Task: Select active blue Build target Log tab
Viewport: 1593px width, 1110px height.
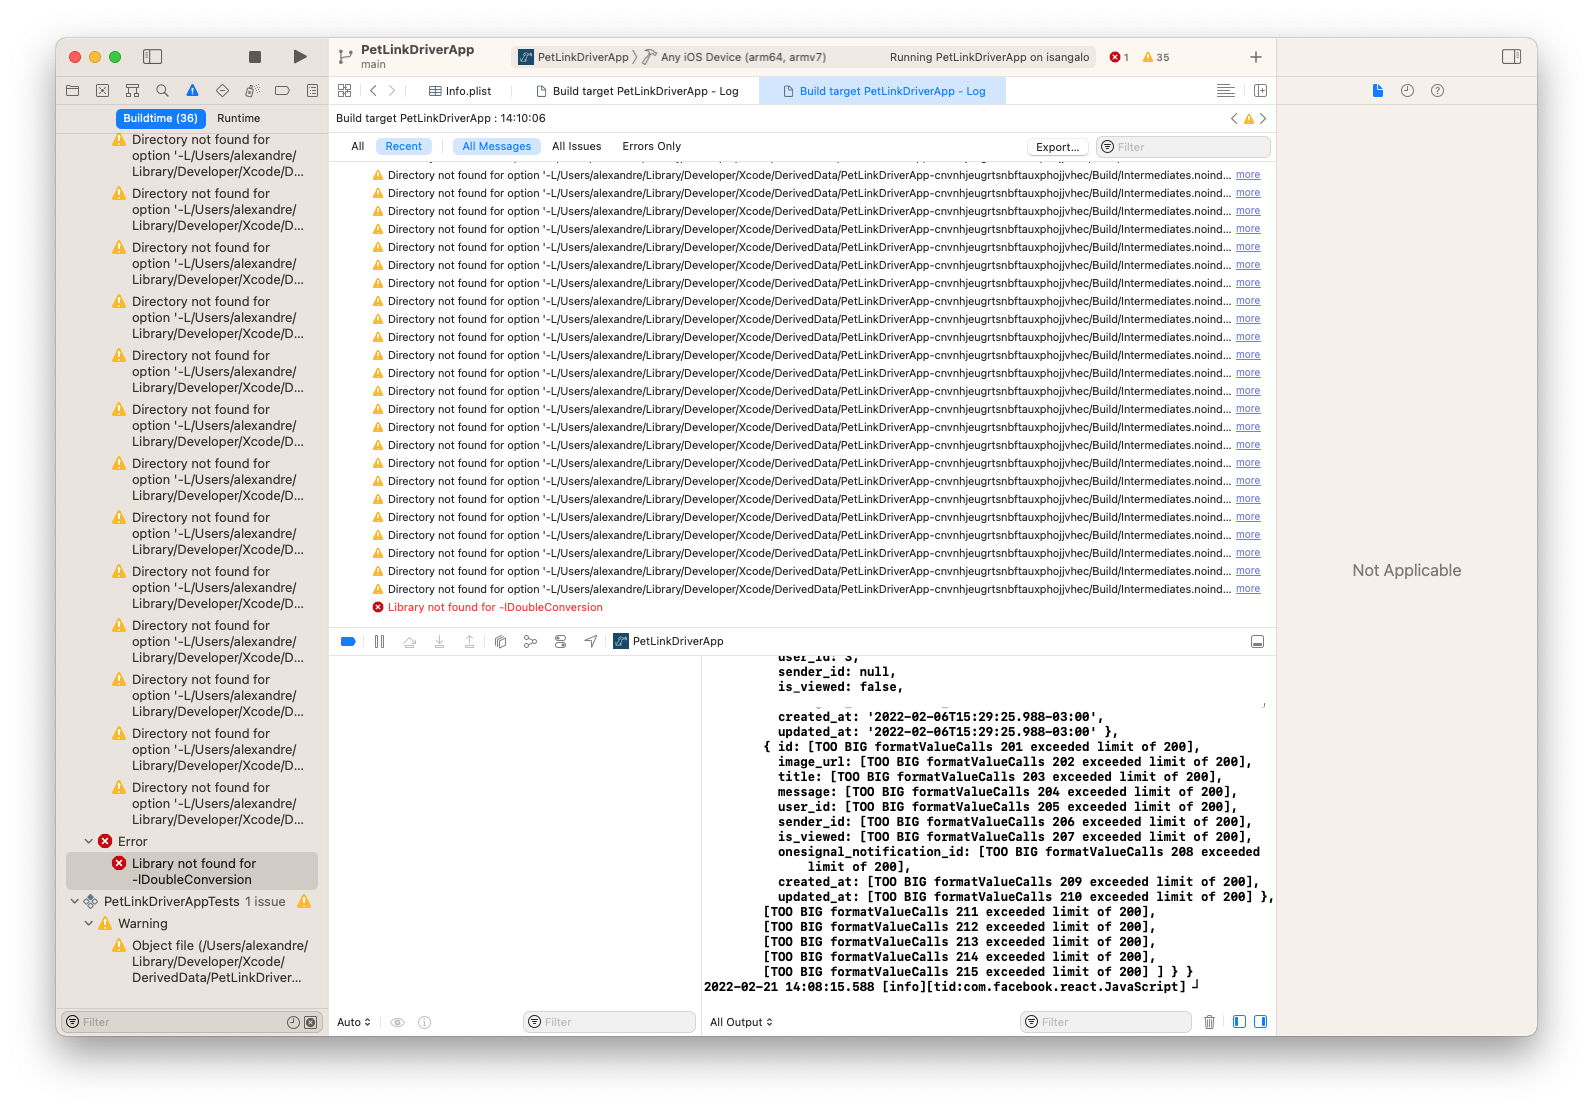Action: pos(883,91)
